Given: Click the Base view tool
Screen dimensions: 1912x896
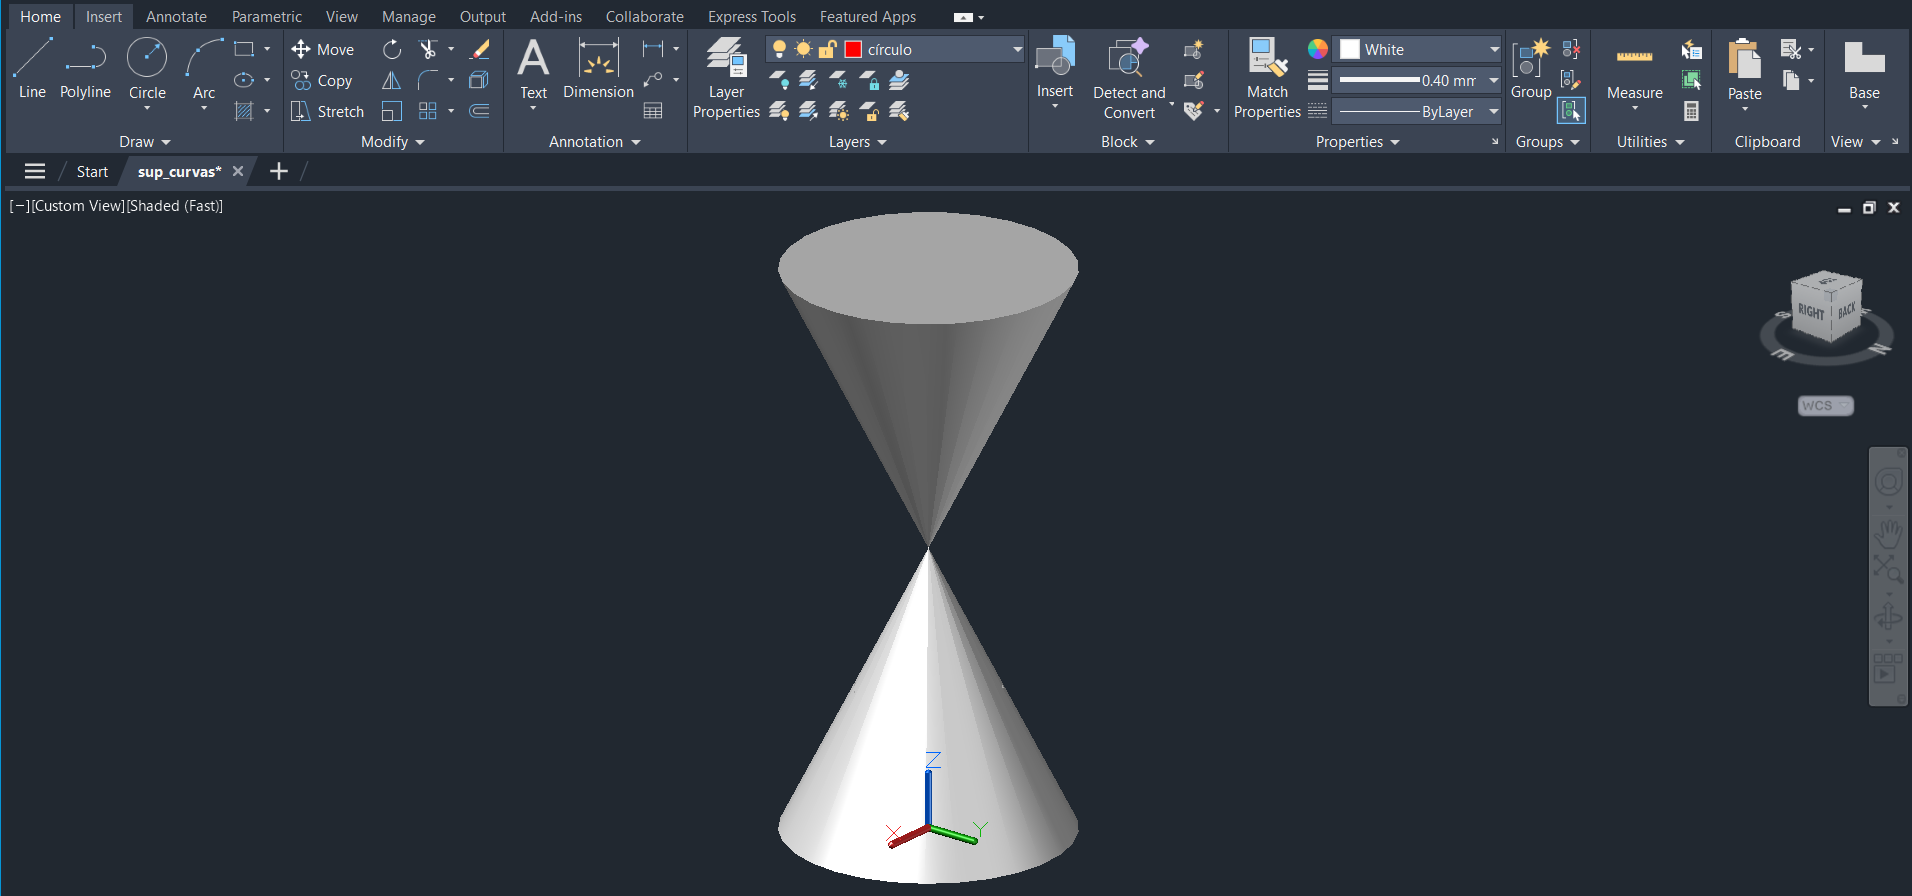Looking at the screenshot, I should tap(1864, 72).
